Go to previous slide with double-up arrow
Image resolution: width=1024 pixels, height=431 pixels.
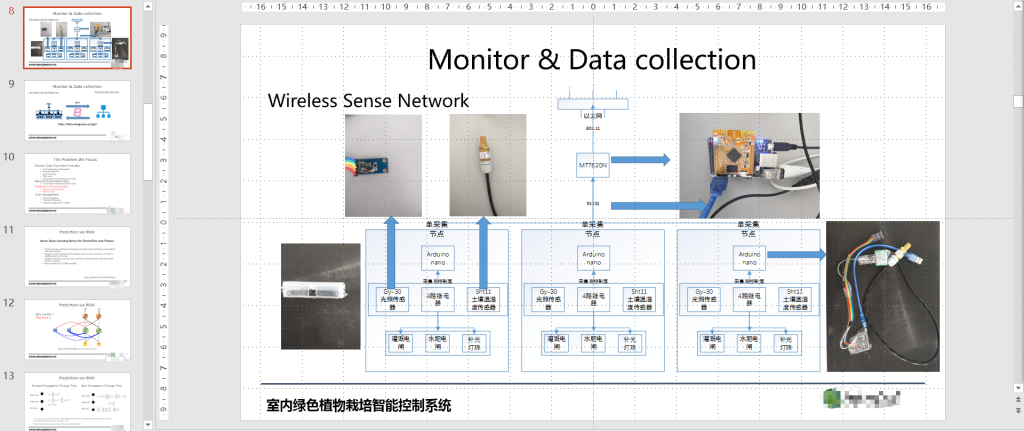[x=1017, y=398]
